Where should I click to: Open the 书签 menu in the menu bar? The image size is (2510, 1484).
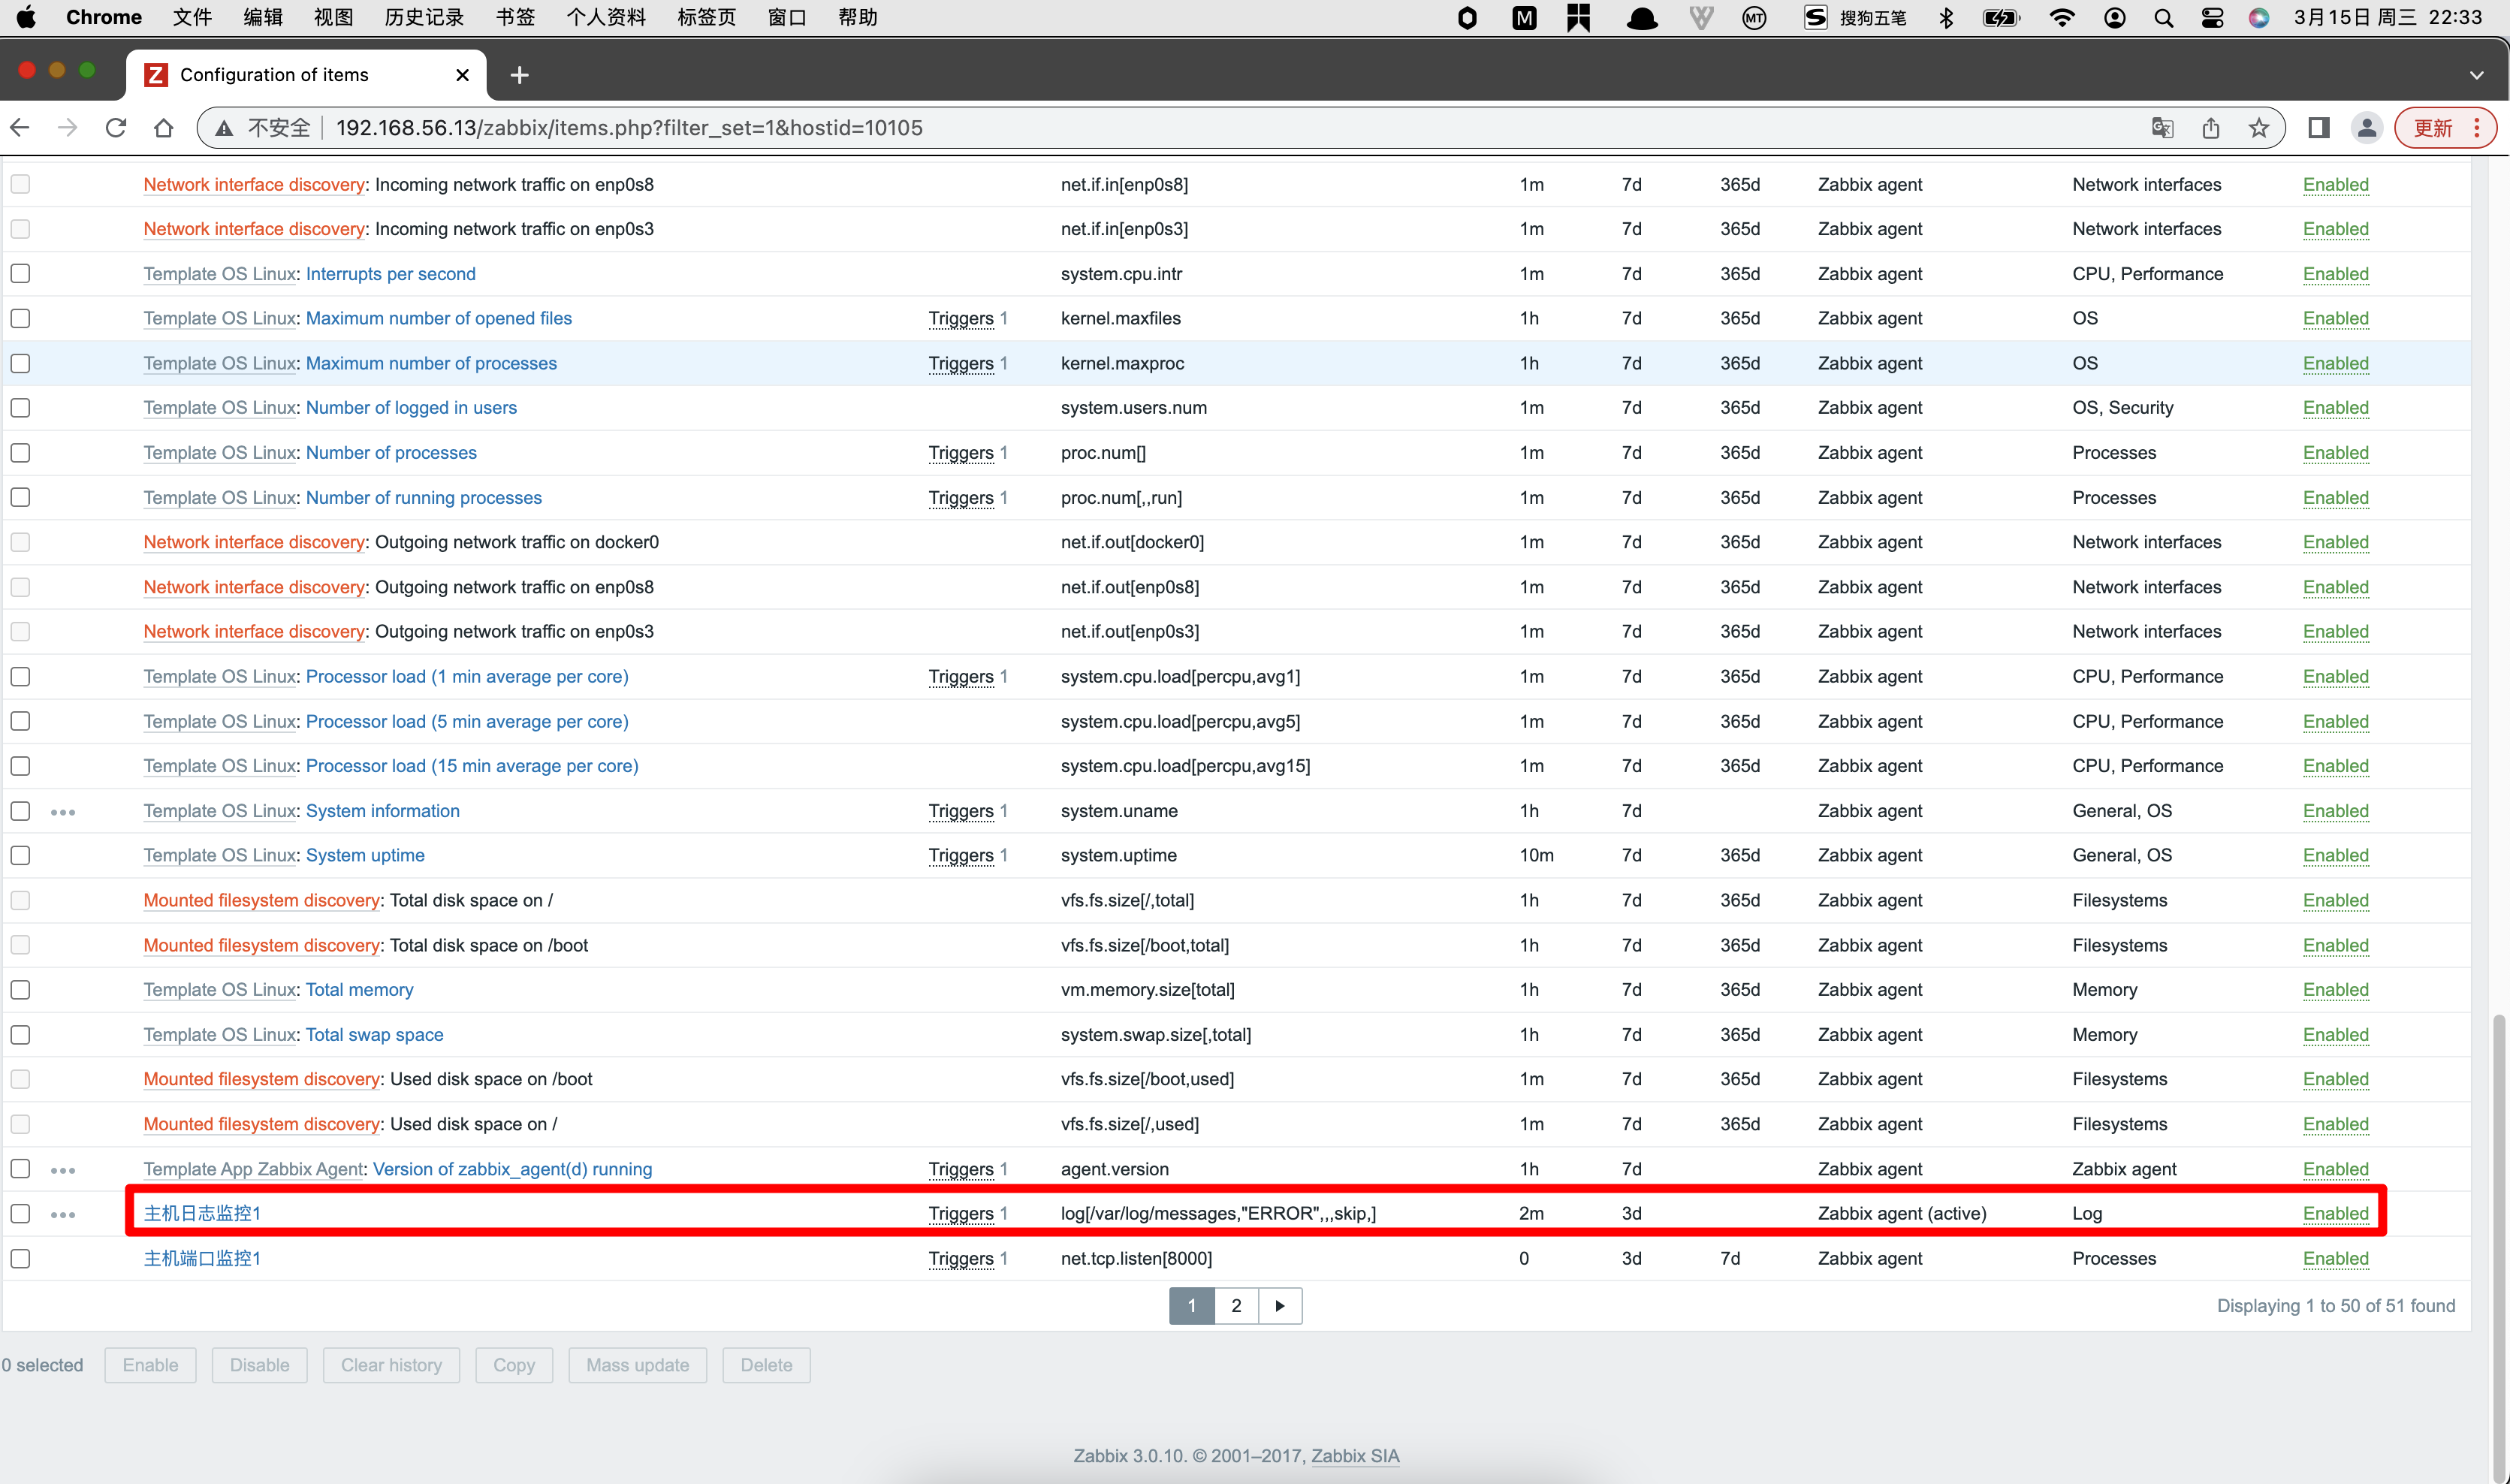(x=515, y=17)
